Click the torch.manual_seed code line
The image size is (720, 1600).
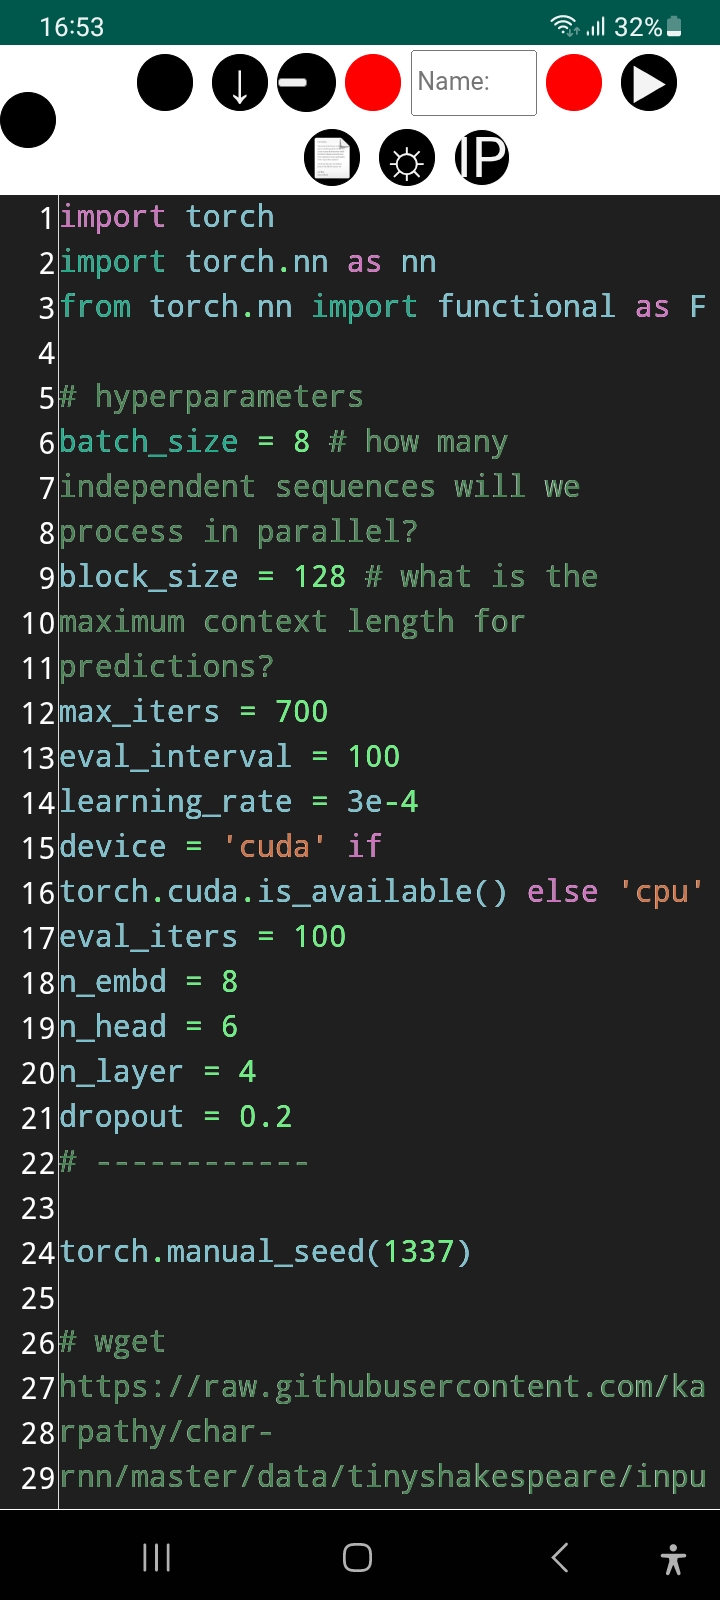pyautogui.click(x=263, y=1251)
